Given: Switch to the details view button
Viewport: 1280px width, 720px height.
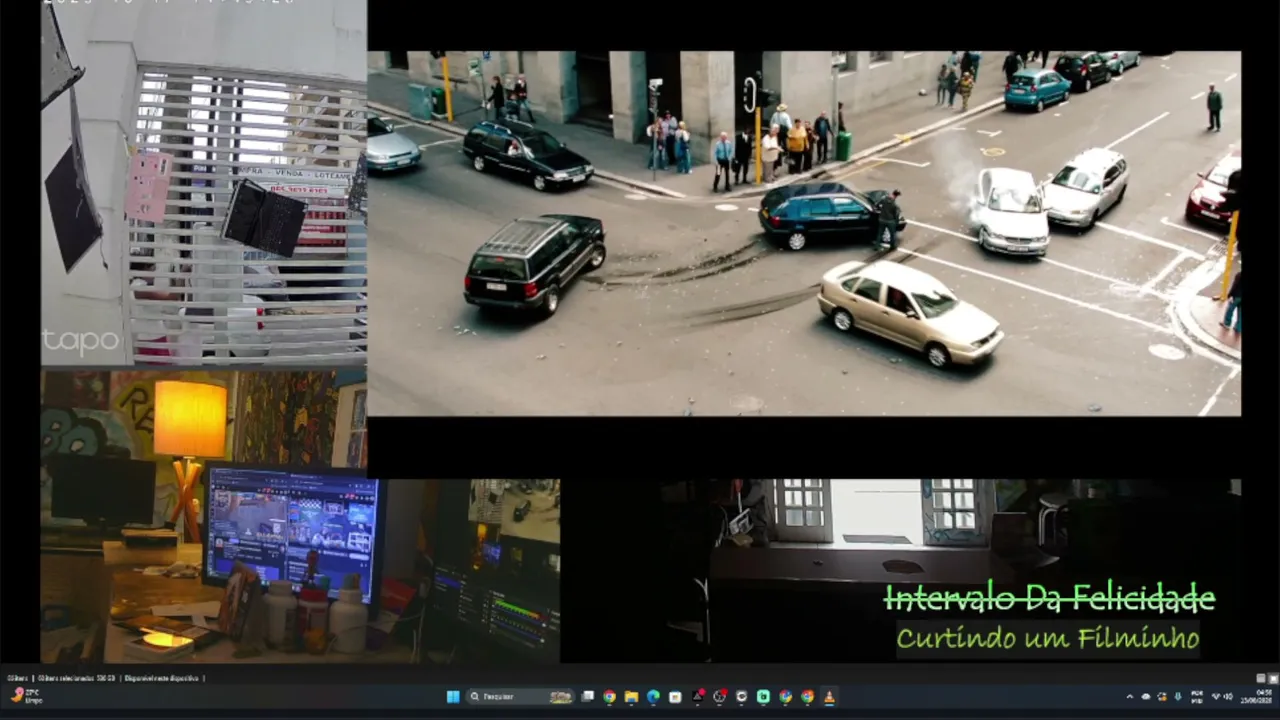Looking at the screenshot, I should [1261, 678].
